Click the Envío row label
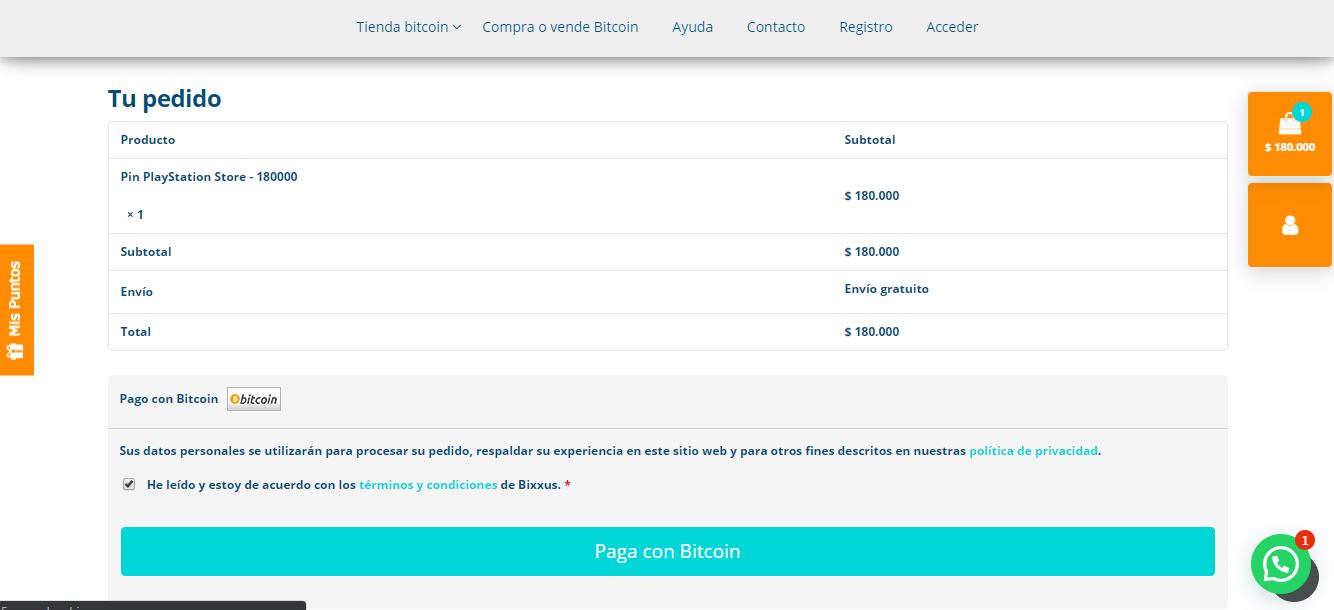This screenshot has height=610, width=1334. 137,292
